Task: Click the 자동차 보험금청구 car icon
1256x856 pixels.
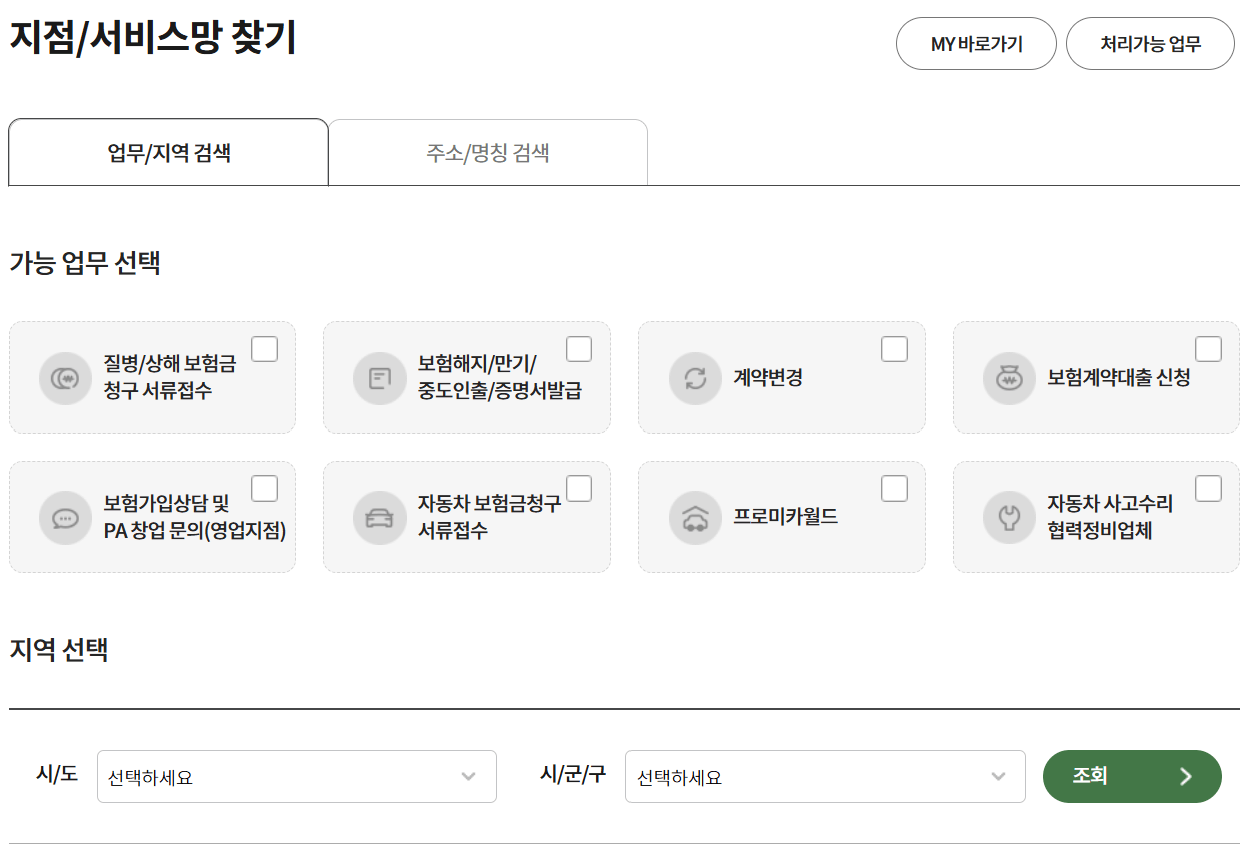Action: [x=379, y=517]
